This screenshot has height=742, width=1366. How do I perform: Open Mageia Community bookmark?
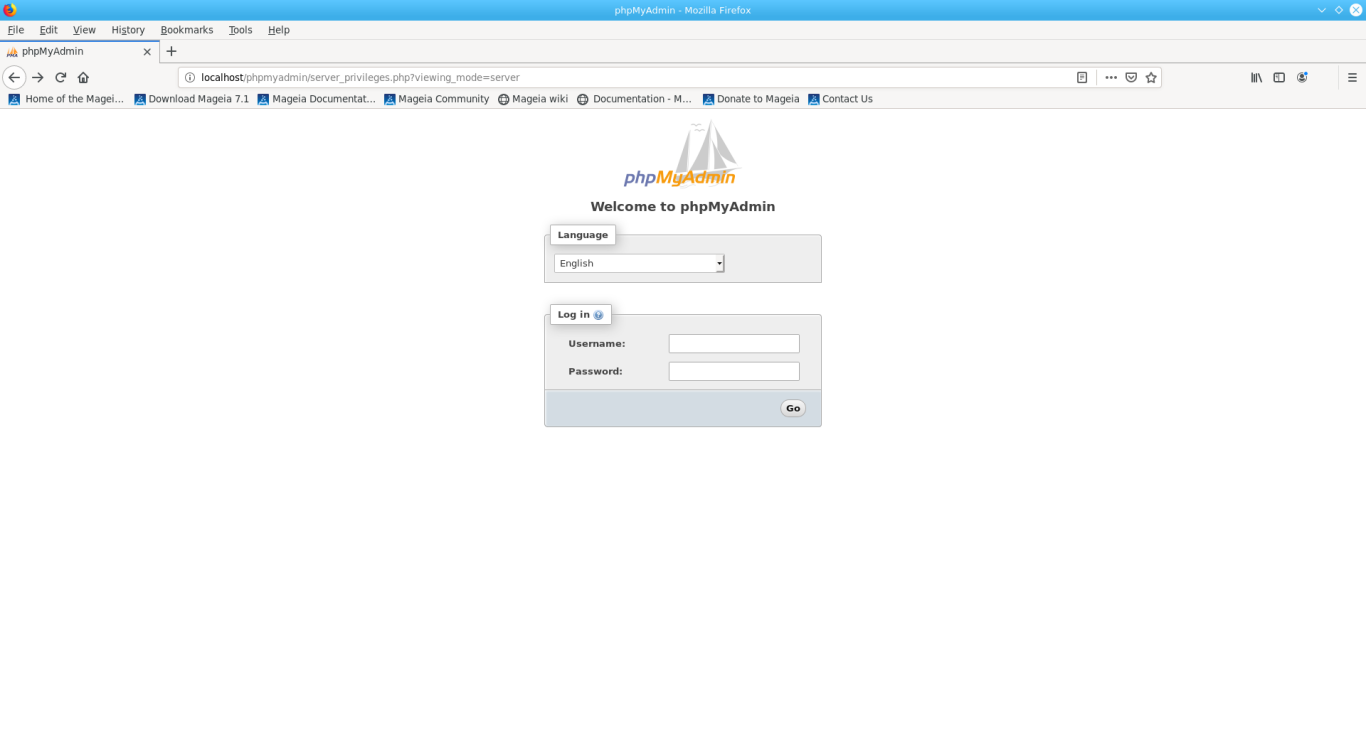436,99
